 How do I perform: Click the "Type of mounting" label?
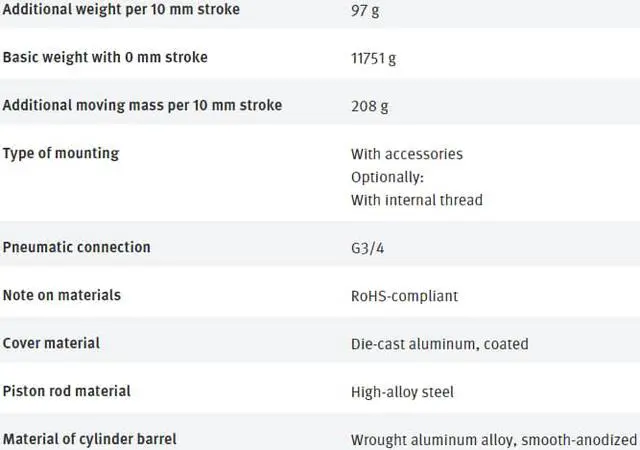coord(61,153)
